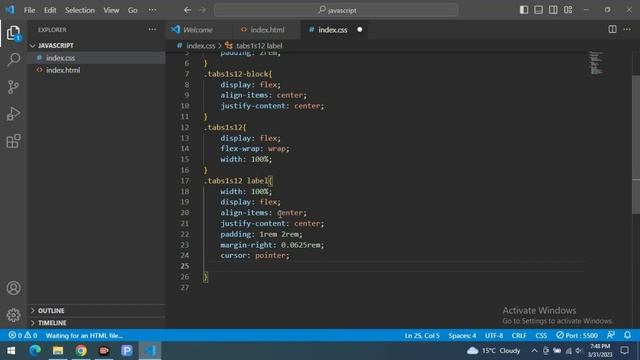Open the Run and Debug view
Image resolution: width=640 pixels, height=360 pixels.
point(13,114)
